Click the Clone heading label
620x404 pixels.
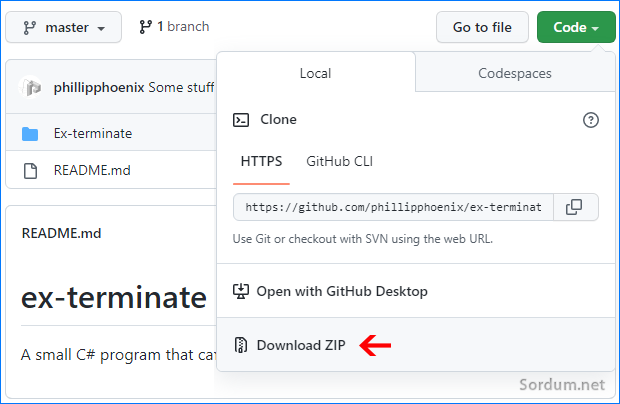(278, 119)
